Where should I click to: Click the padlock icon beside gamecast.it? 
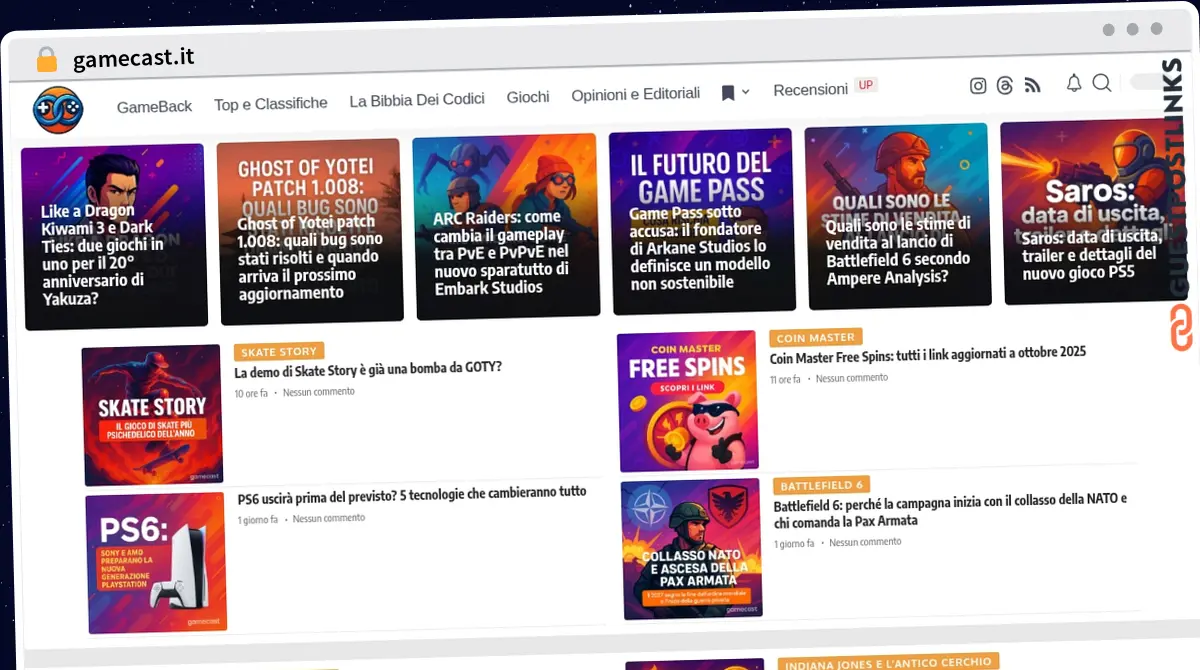pos(46,59)
